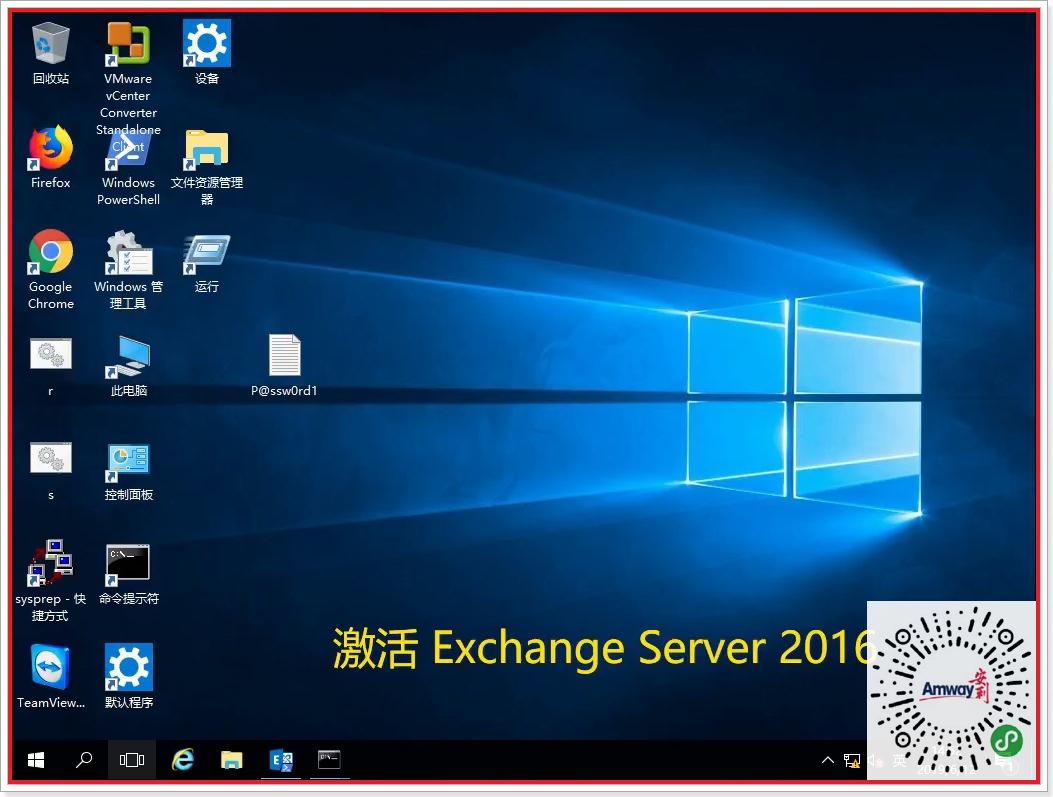Select the sysprep - 快捷方式 shortcut

click(50, 581)
